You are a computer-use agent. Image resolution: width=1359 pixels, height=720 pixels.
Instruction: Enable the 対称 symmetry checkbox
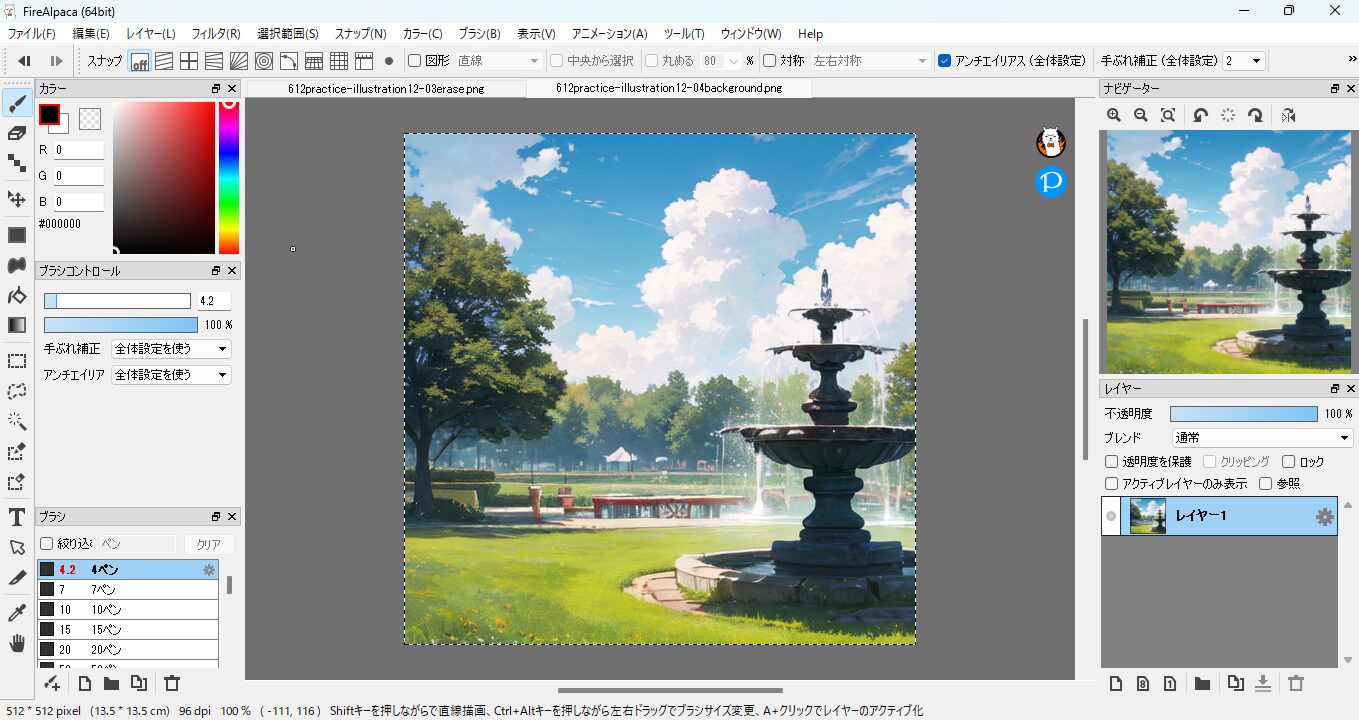[769, 61]
